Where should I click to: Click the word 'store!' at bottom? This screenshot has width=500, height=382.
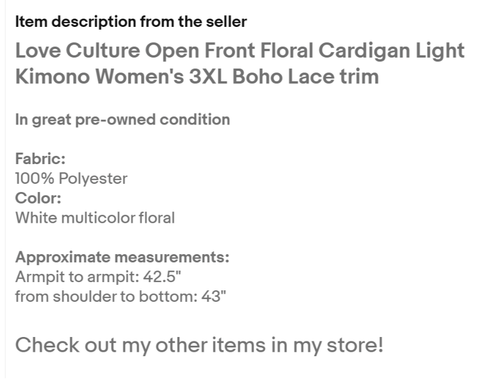pyautogui.click(x=355, y=345)
